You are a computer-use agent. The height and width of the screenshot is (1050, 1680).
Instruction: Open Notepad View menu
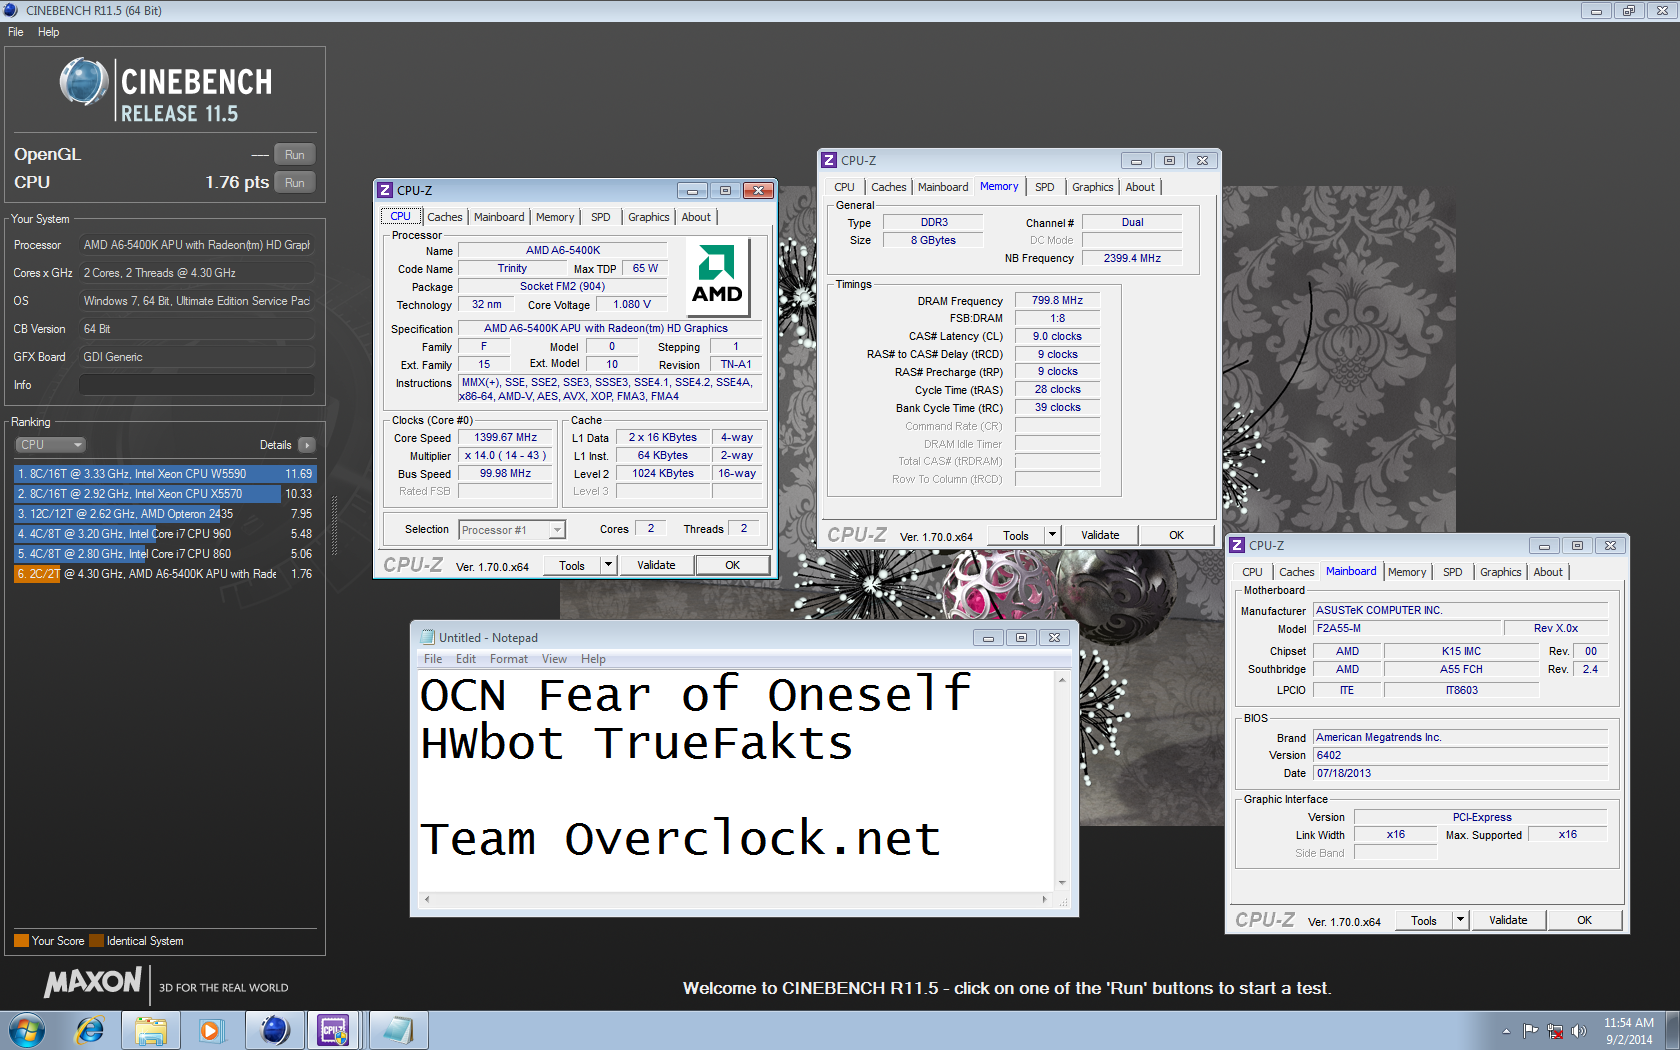[x=554, y=659]
